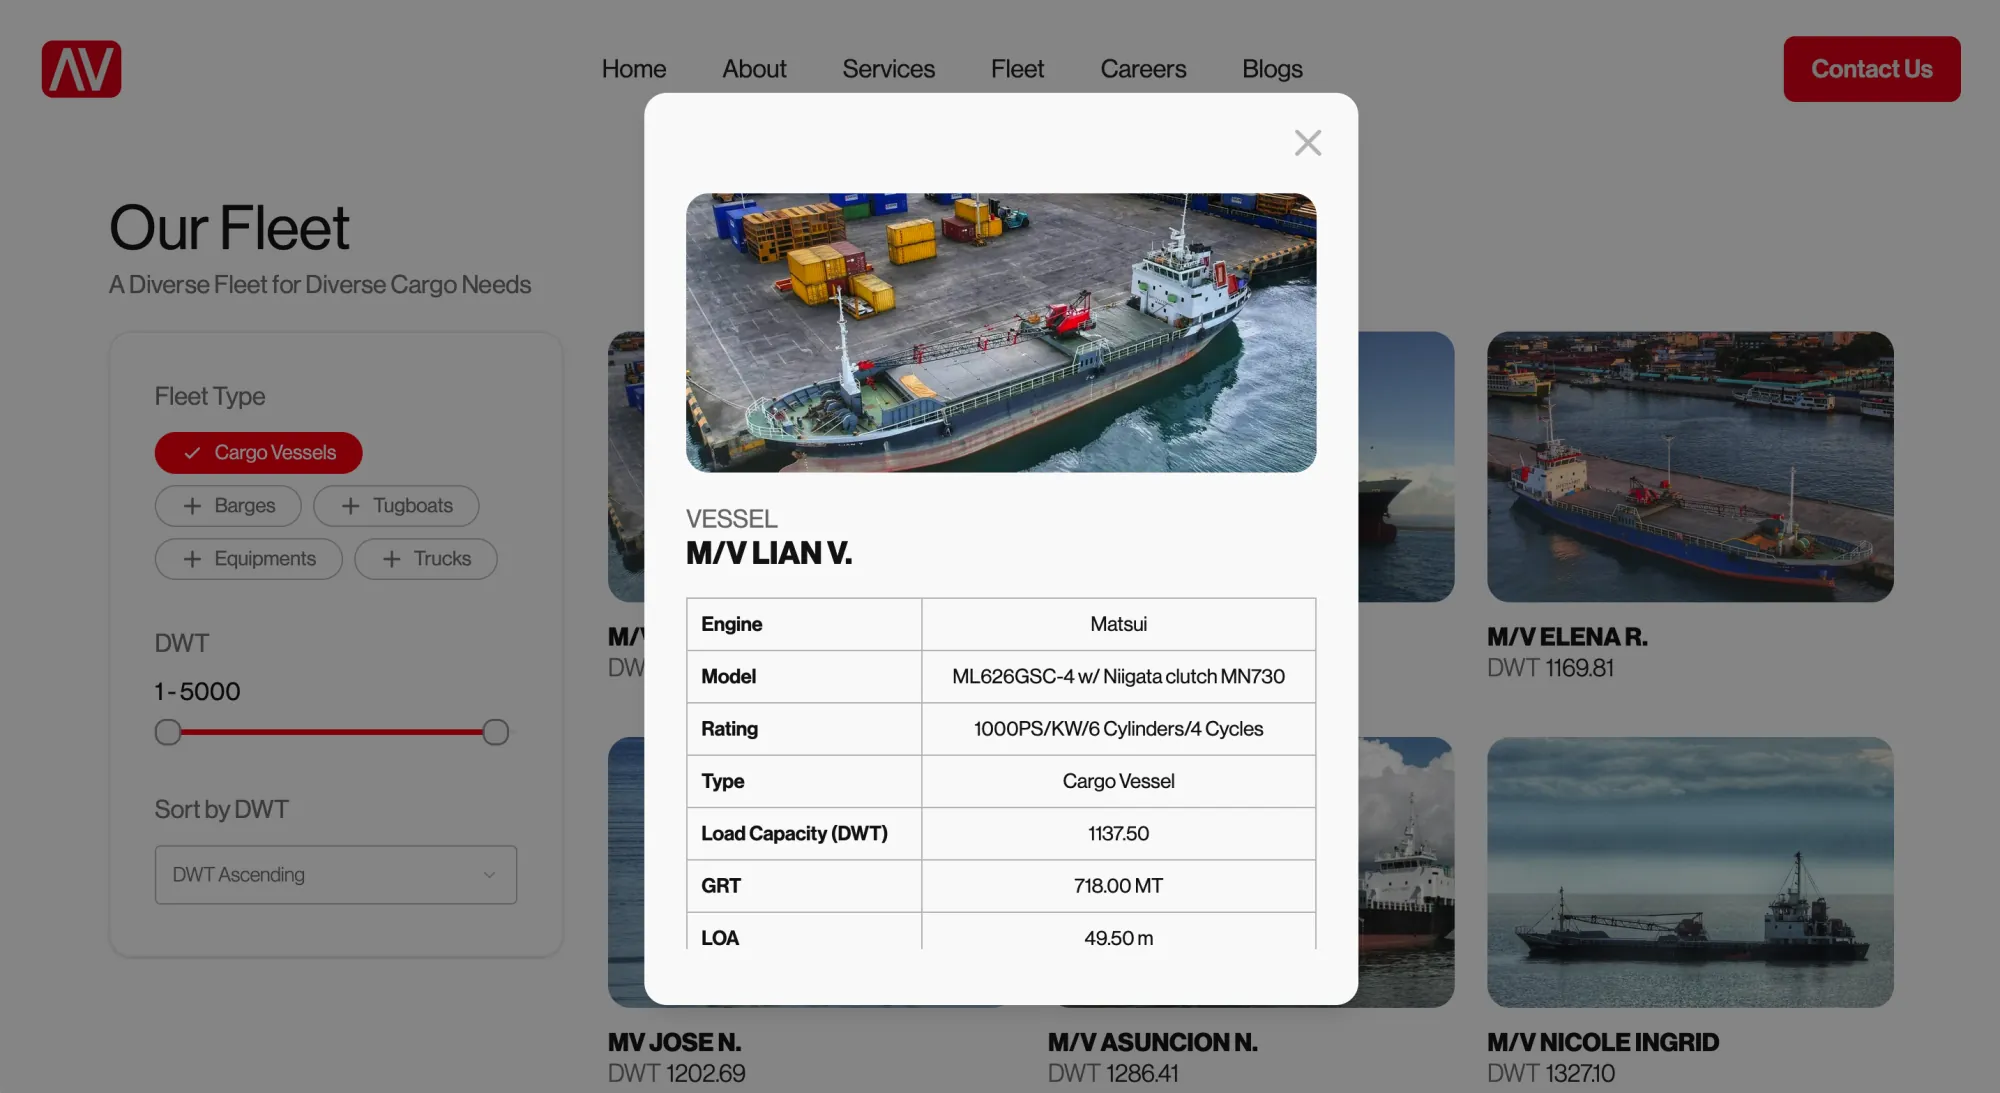
Task: Turn on the Equipments filter
Action: tap(248, 559)
